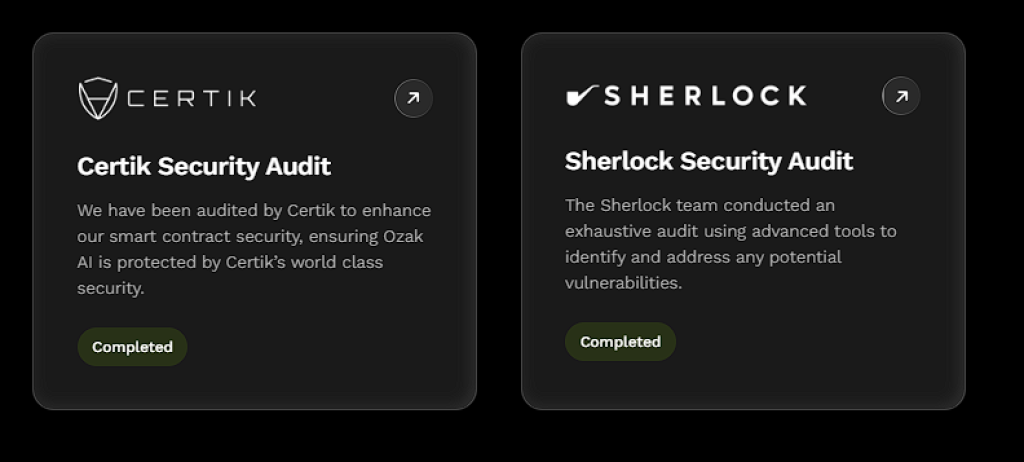Click the 'vulnerabilities.' line in Sherlock description

623,283
